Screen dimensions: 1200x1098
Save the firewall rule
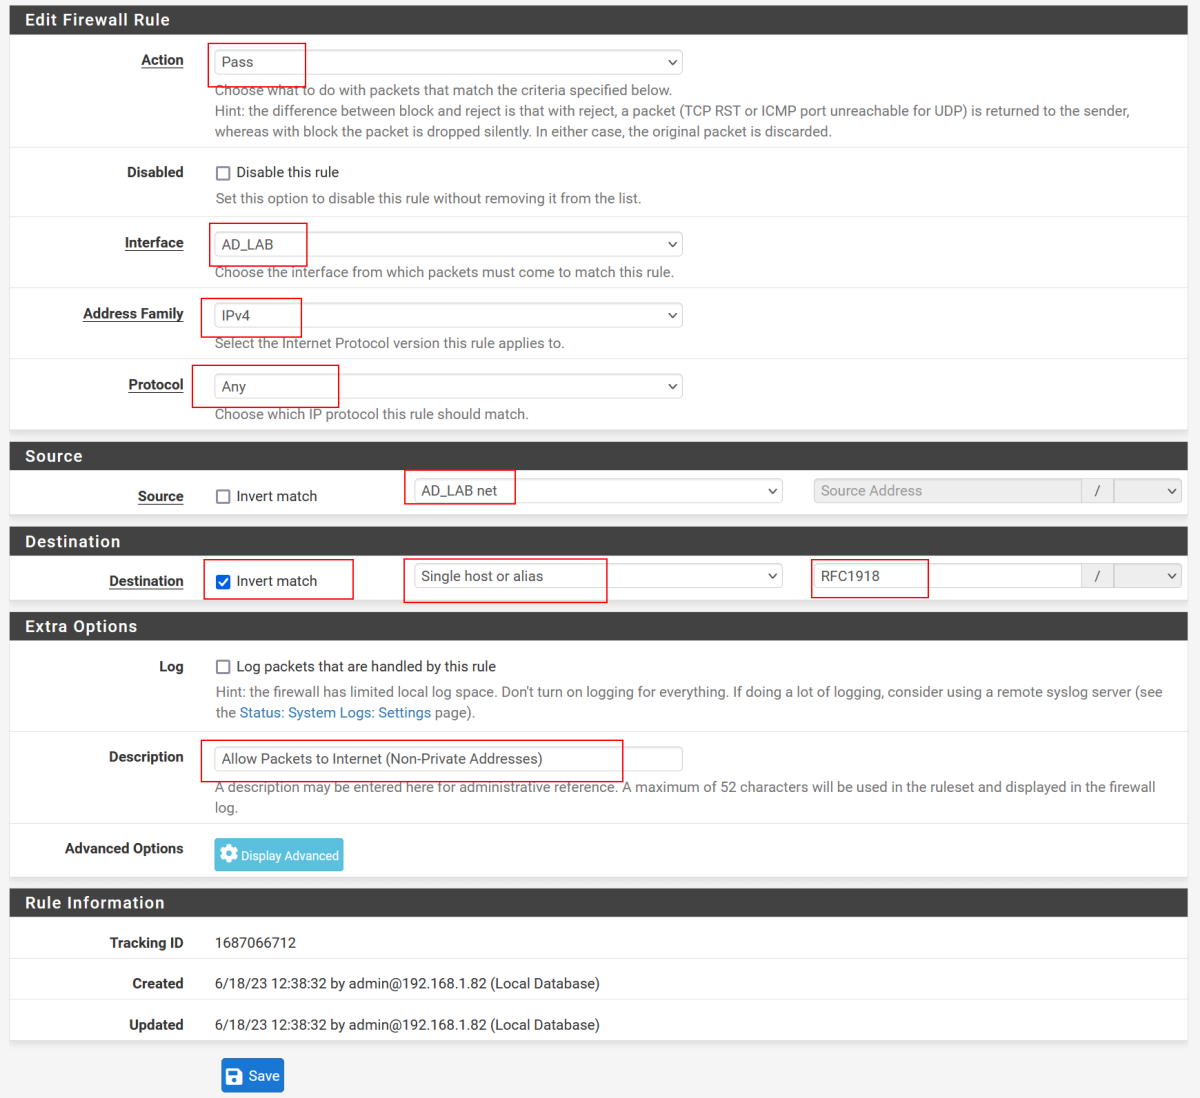[x=253, y=1076]
